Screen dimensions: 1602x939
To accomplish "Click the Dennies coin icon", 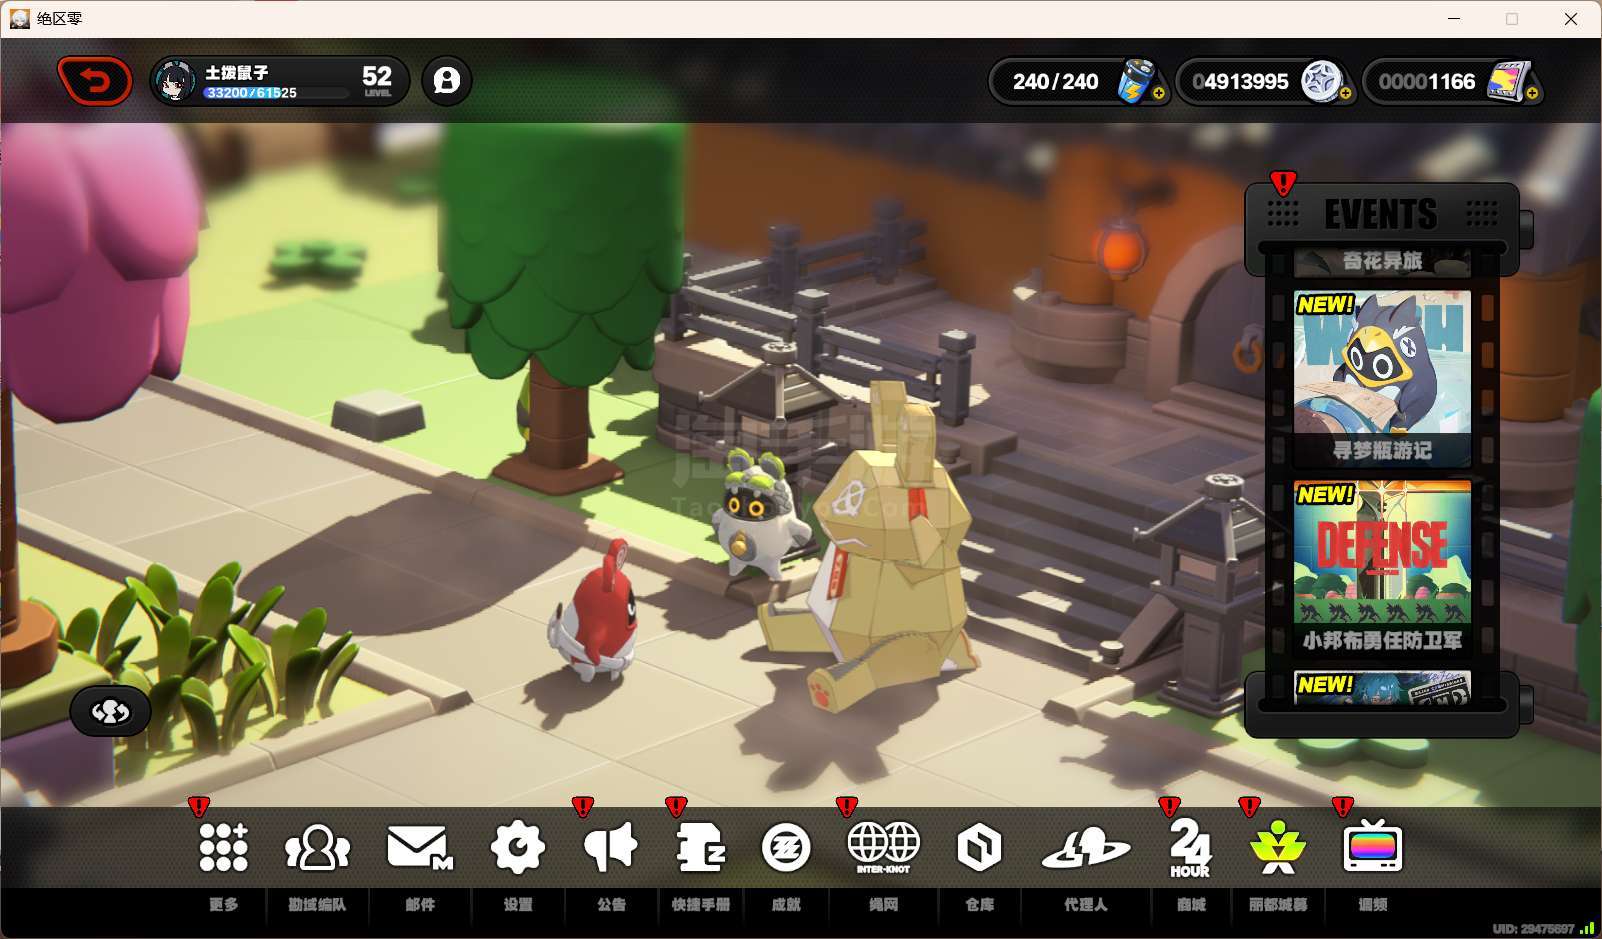I will tap(1320, 80).
